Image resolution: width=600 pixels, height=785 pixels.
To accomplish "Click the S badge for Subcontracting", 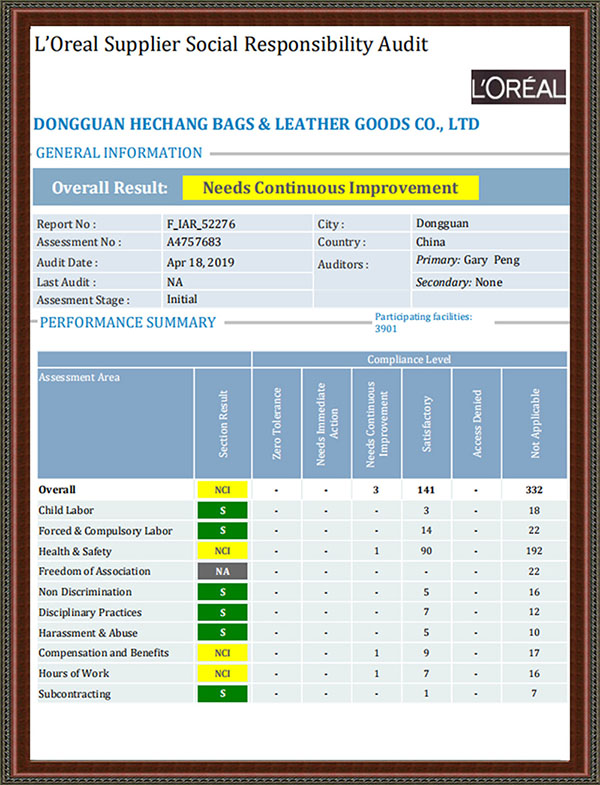I will point(222,694).
